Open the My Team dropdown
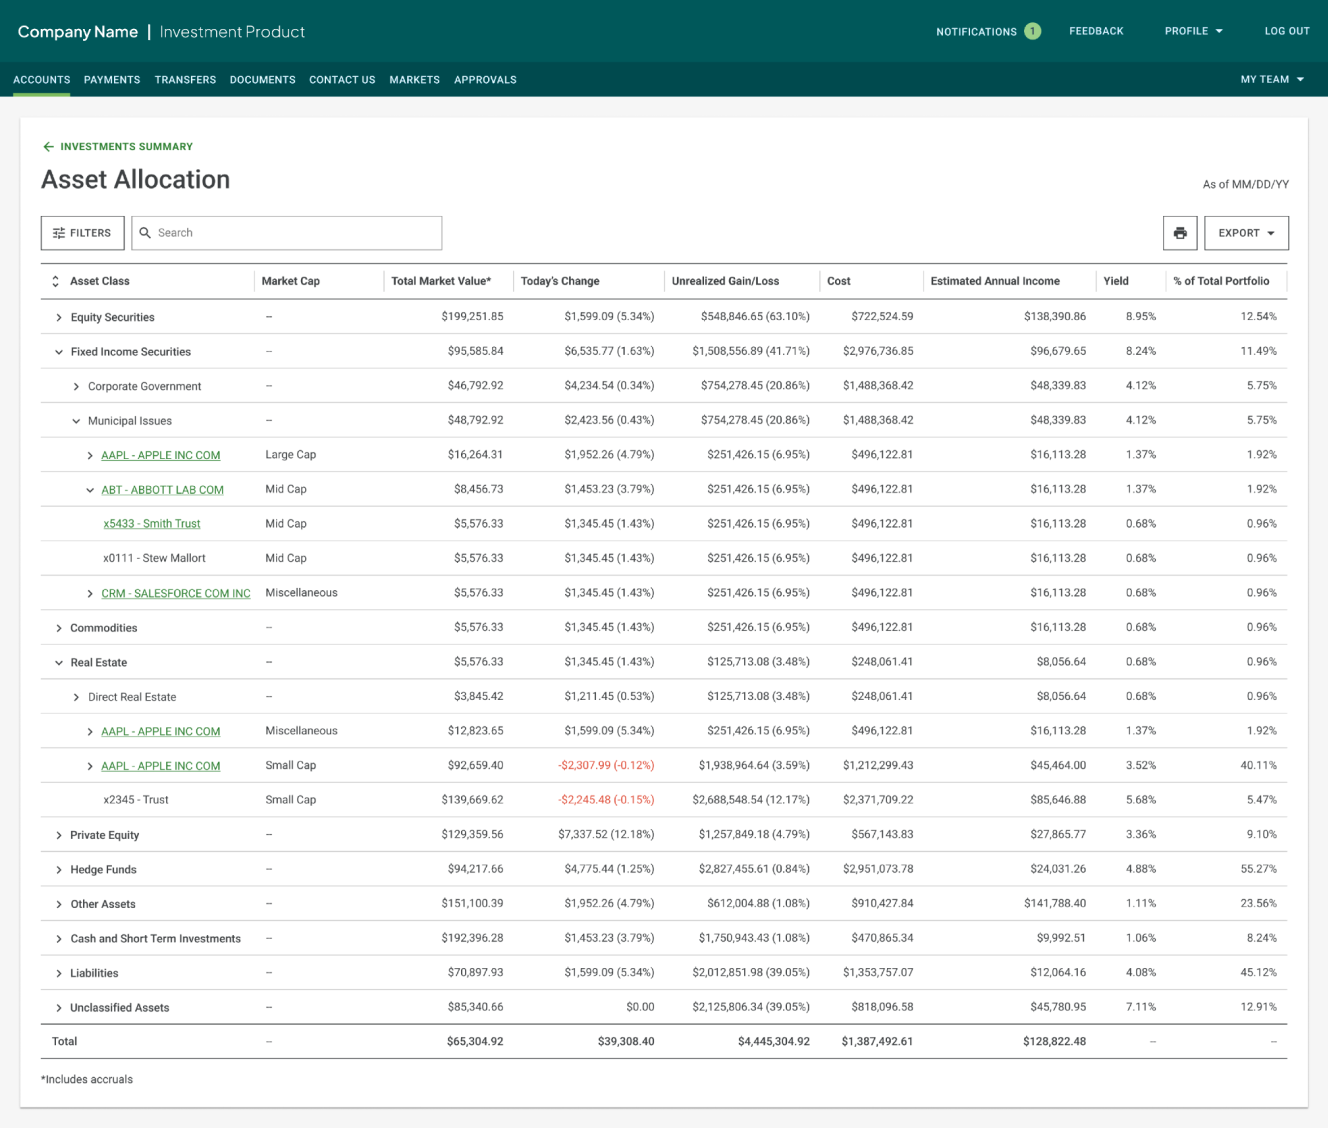Viewport: 1328px width, 1128px height. point(1272,79)
